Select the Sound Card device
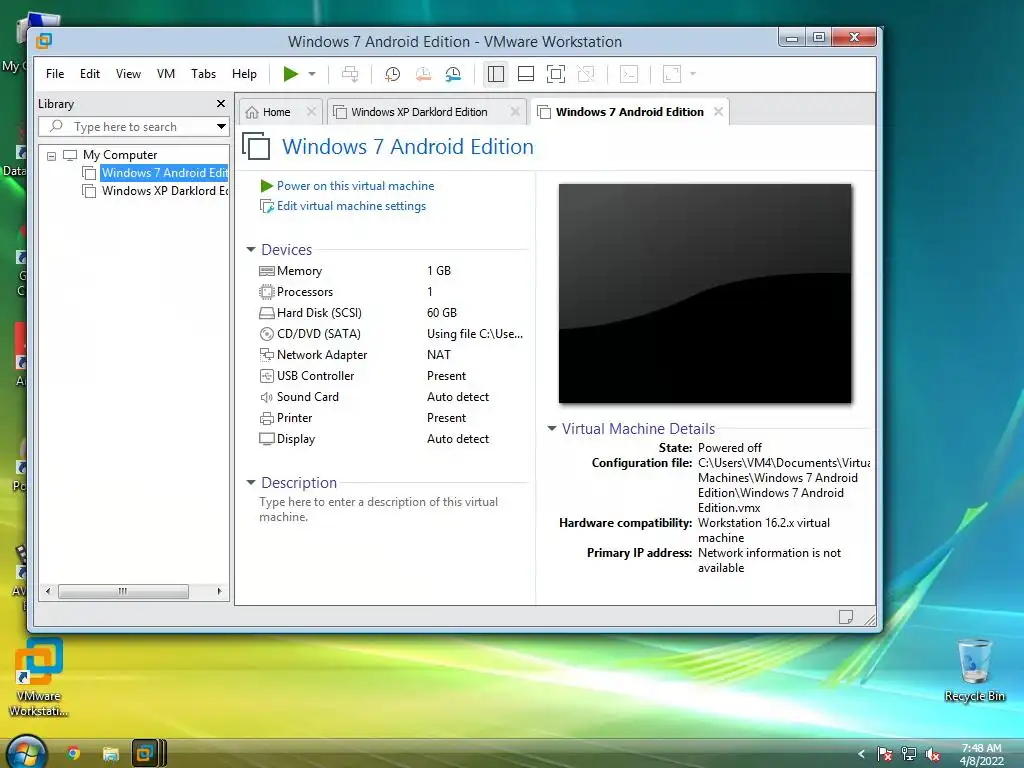1024x768 pixels. pos(391,397)
